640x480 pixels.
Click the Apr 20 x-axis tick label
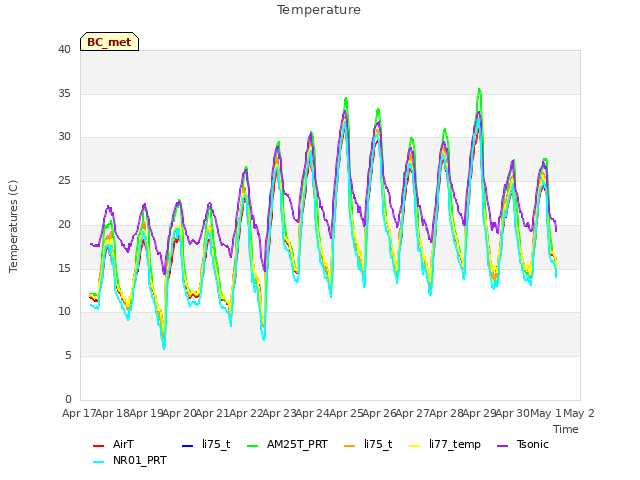(179, 413)
